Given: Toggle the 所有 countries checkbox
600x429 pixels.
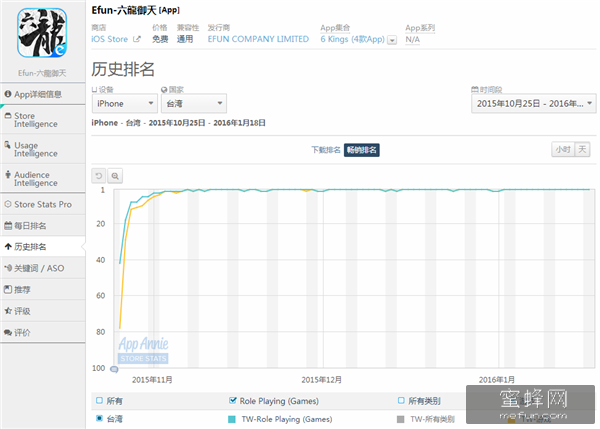Looking at the screenshot, I should (99, 400).
